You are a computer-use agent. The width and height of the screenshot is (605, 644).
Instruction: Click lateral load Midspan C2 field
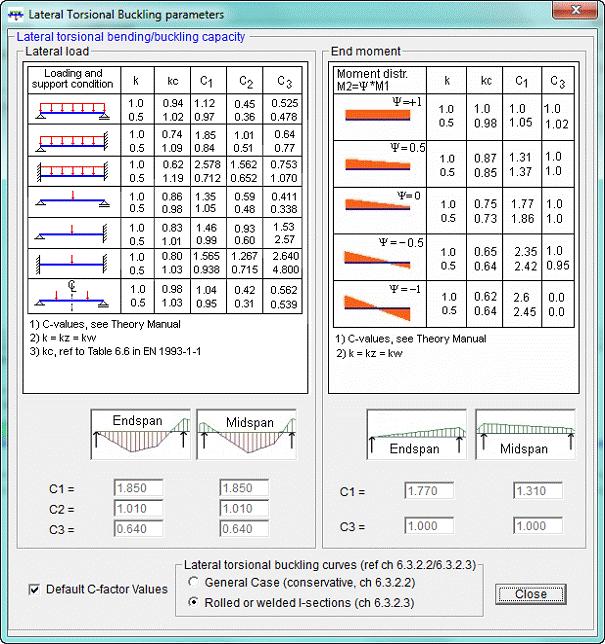point(244,508)
